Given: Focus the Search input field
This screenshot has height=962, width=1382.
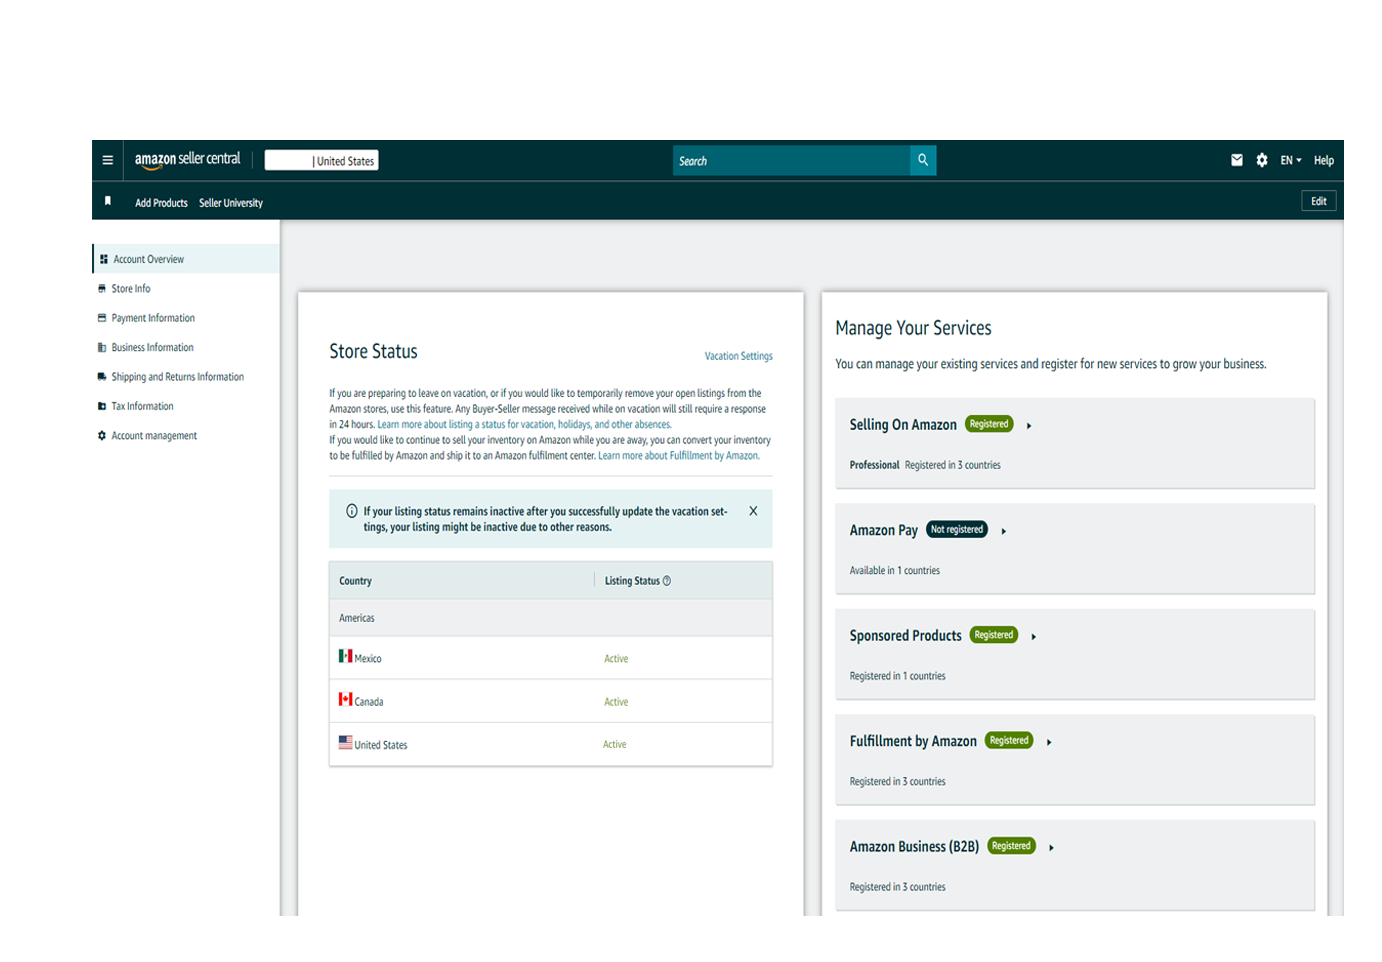Looking at the screenshot, I should (792, 160).
